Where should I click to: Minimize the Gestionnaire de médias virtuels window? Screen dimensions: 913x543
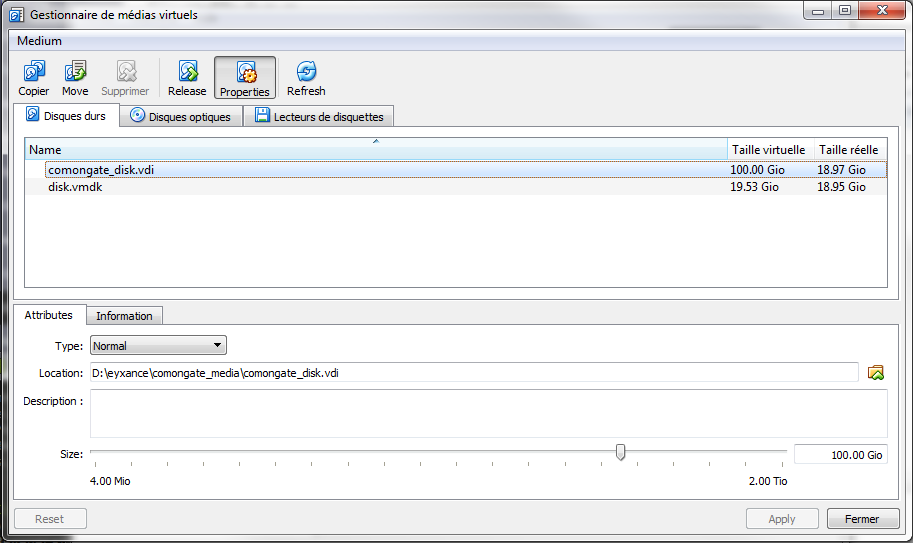pos(818,10)
